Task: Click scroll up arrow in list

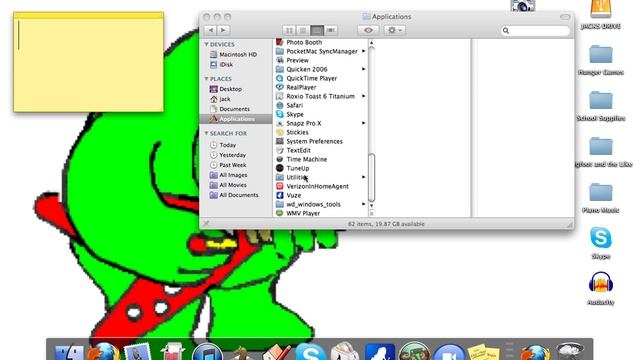Action: point(371,42)
